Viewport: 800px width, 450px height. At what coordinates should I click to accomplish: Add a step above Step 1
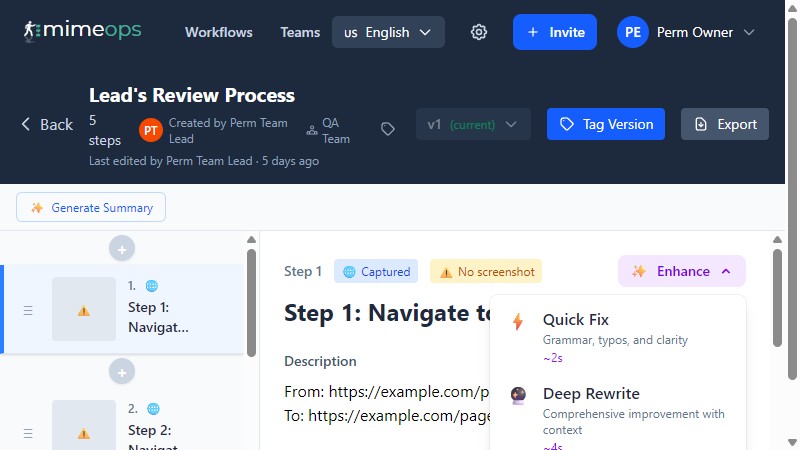point(122,249)
